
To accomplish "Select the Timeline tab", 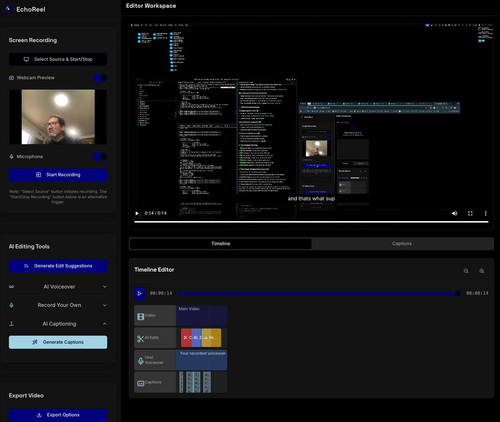I will pos(220,244).
